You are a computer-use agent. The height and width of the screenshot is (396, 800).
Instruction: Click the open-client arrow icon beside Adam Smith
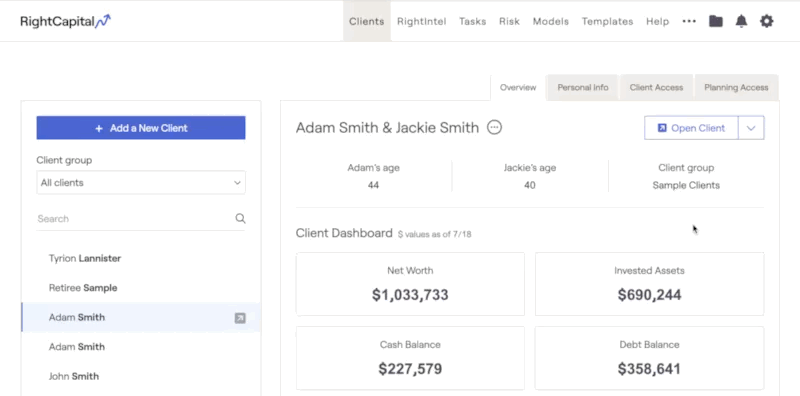[x=240, y=318]
